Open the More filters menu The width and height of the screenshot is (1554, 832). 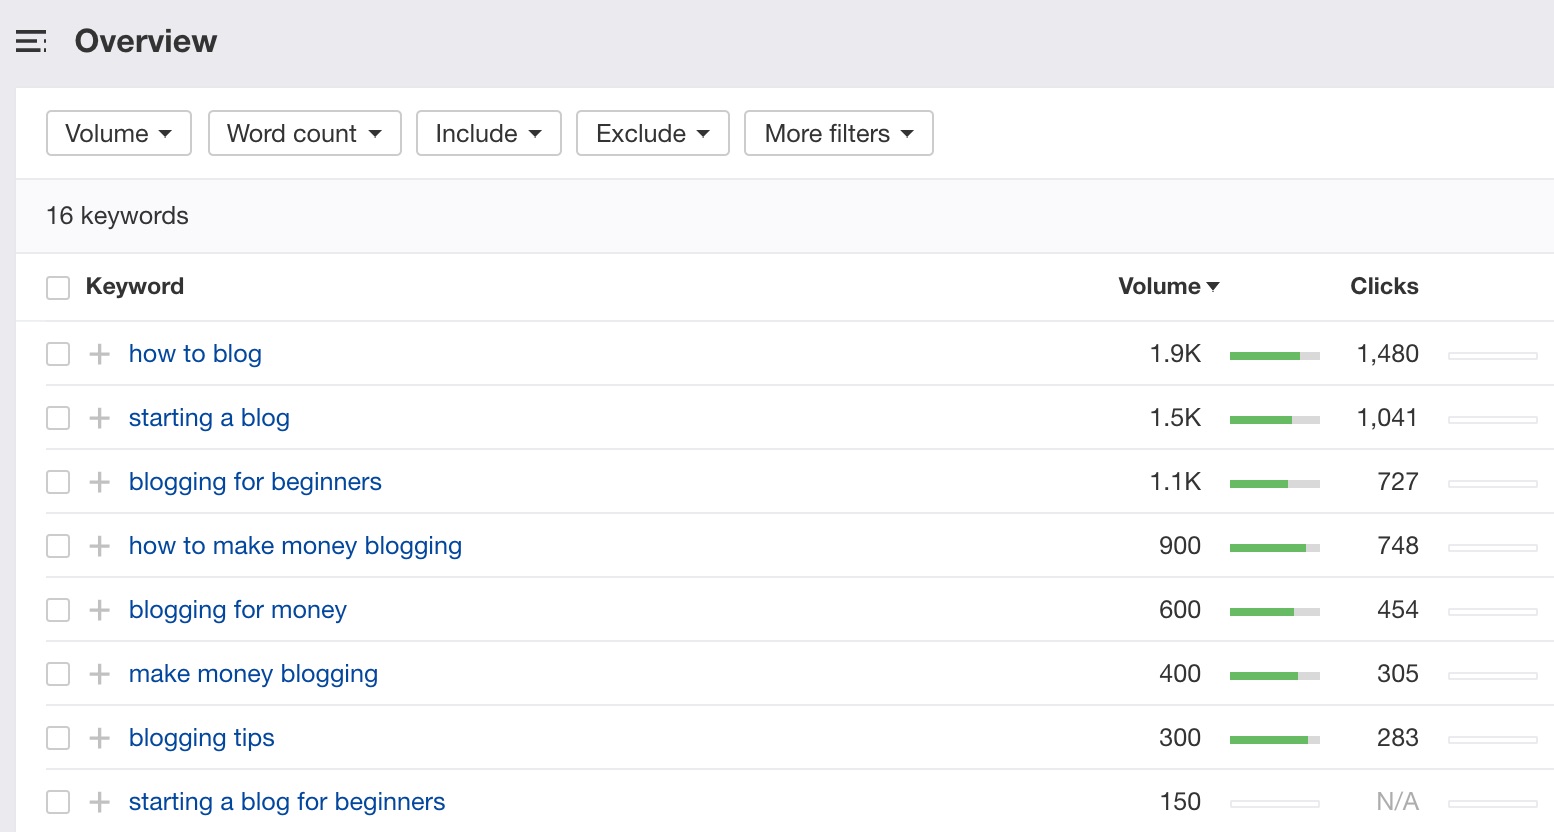click(x=838, y=133)
